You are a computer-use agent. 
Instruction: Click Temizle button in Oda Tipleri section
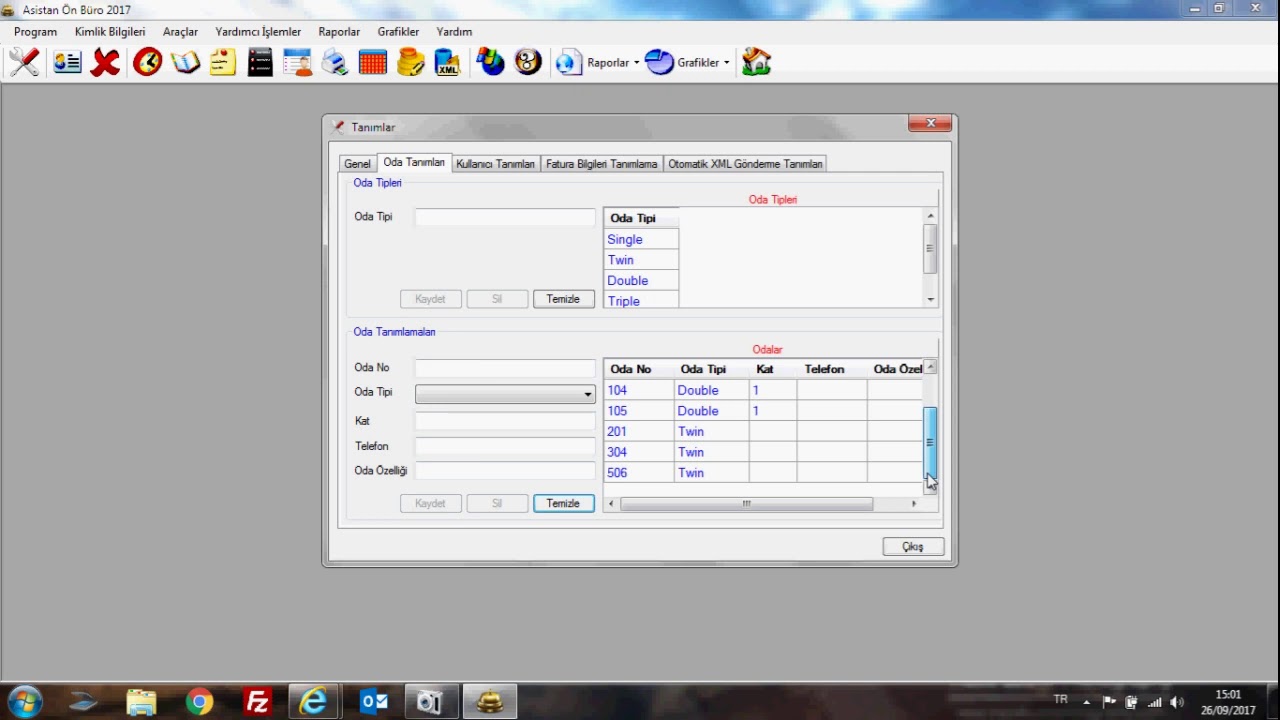point(563,299)
